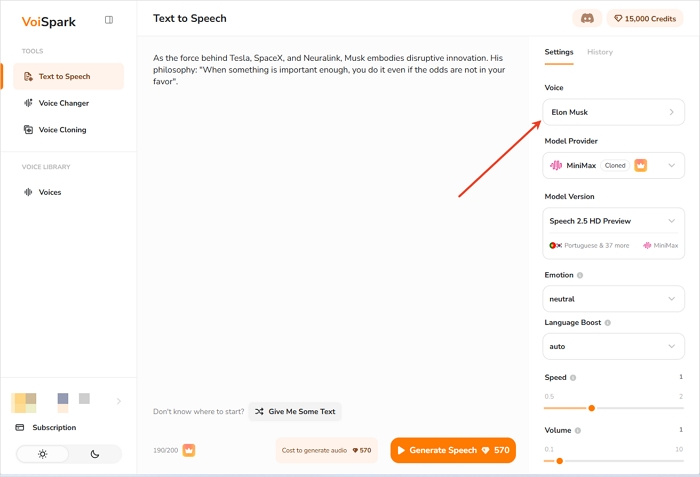The width and height of the screenshot is (700, 477).
Task: Open Voice Changer in the sidebar
Action: point(63,103)
